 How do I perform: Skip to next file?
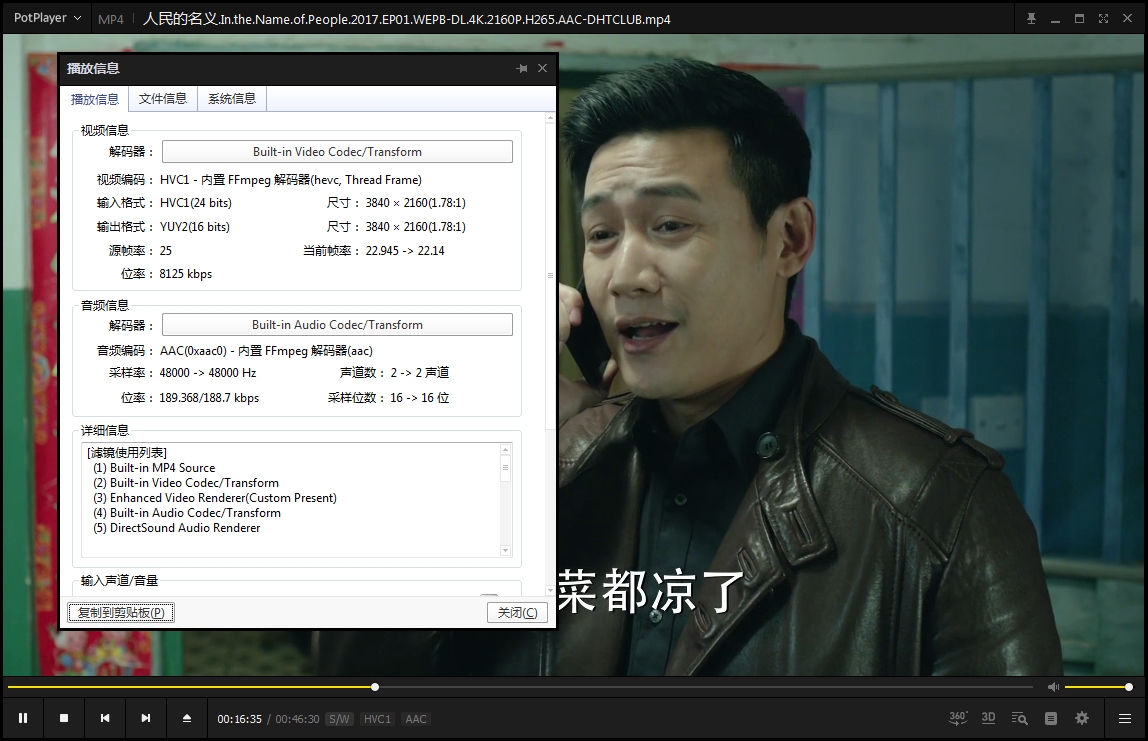(x=146, y=718)
